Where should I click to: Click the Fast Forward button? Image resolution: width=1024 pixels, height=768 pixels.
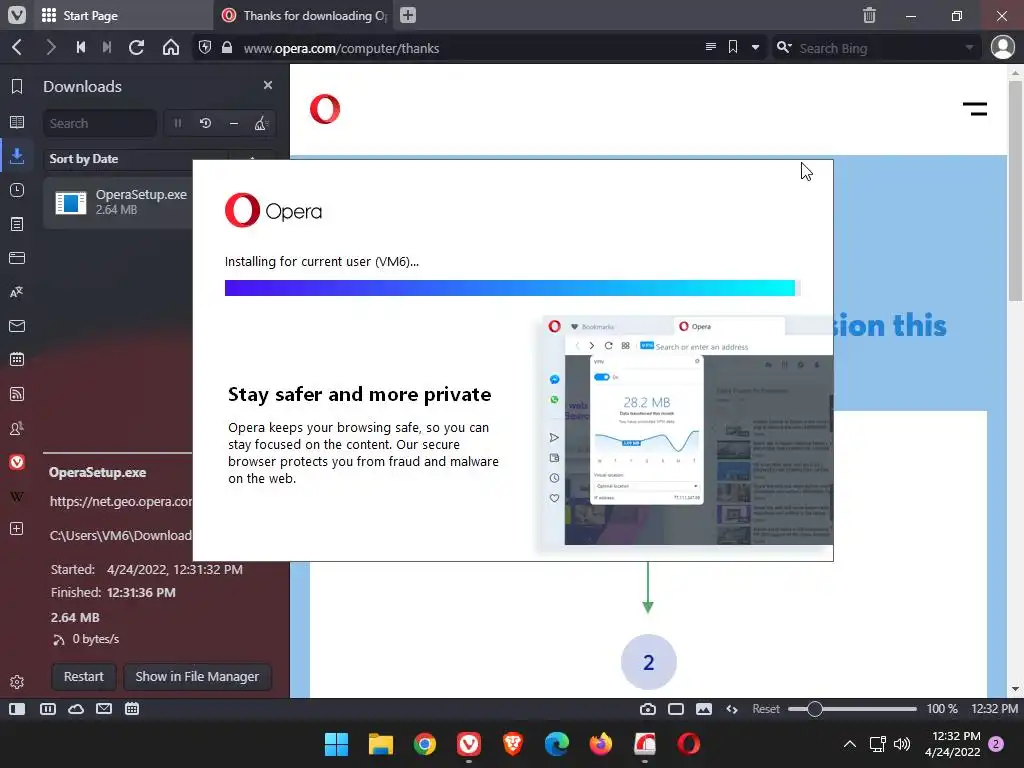tap(107, 48)
